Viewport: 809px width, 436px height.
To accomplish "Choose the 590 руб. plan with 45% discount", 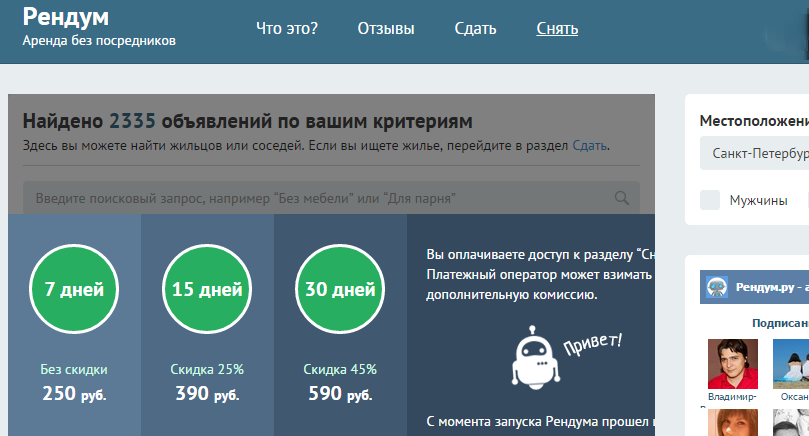I will 340,393.
